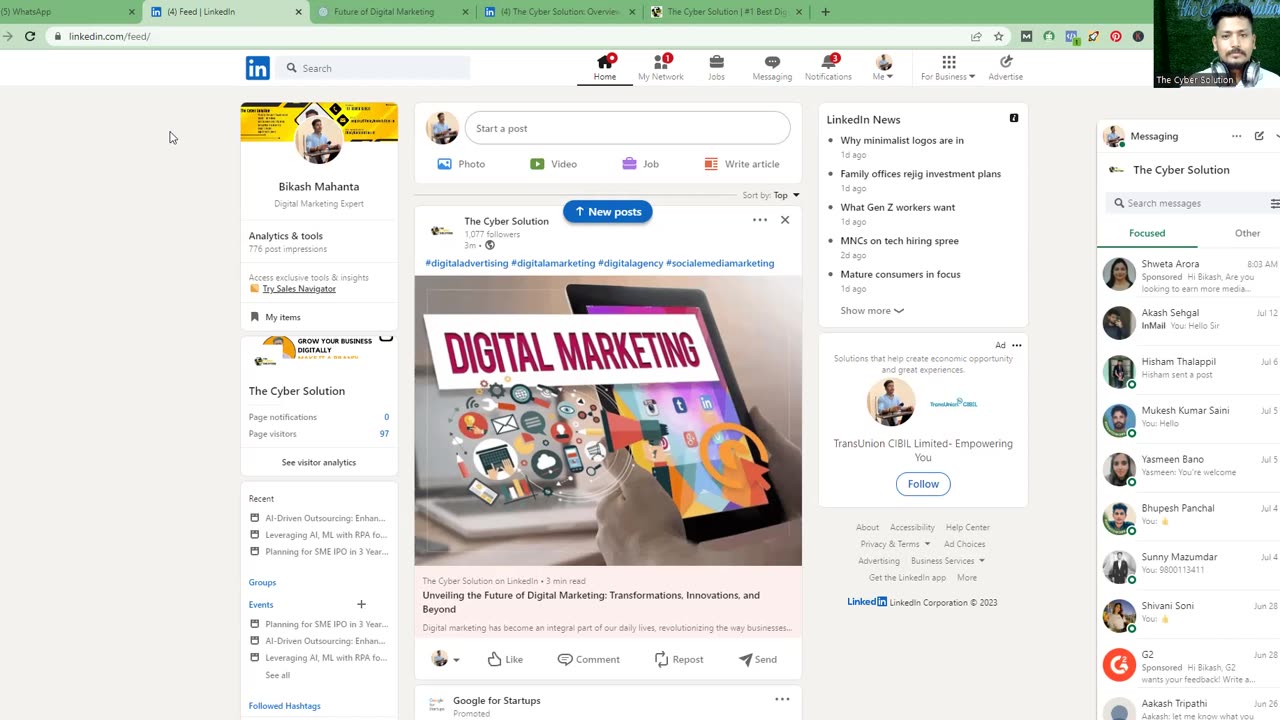
Task: Open the LinkedIn logo home link
Action: 258,68
